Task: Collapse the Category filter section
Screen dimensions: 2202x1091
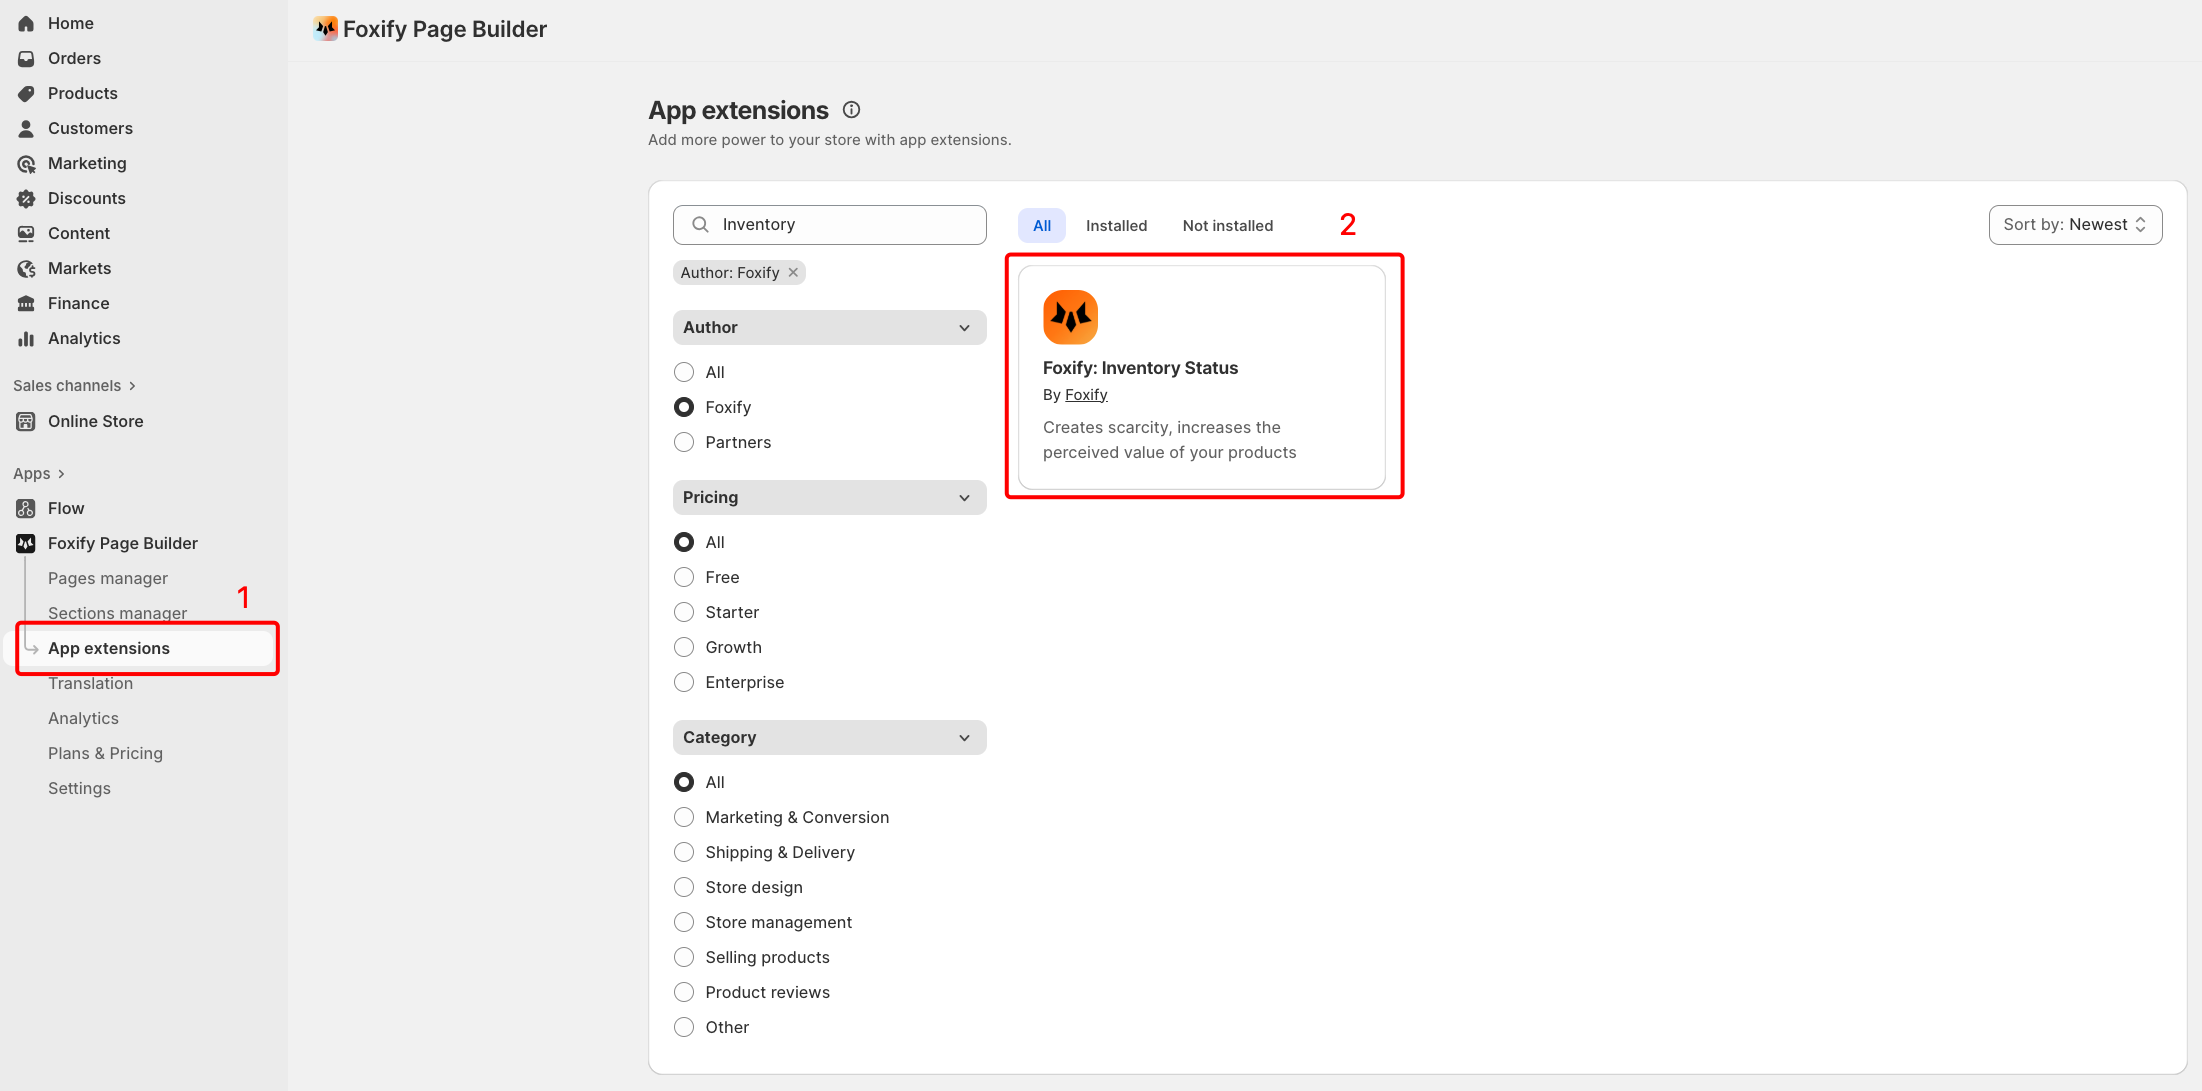Action: click(x=830, y=737)
